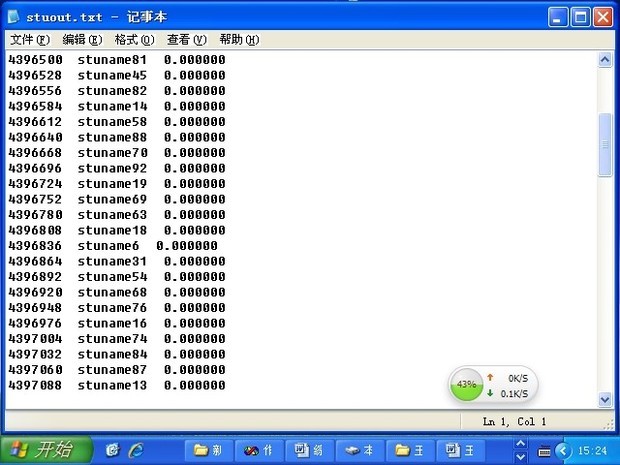
Task: Click the number 4396500 in first line
Action: (x=35, y=60)
